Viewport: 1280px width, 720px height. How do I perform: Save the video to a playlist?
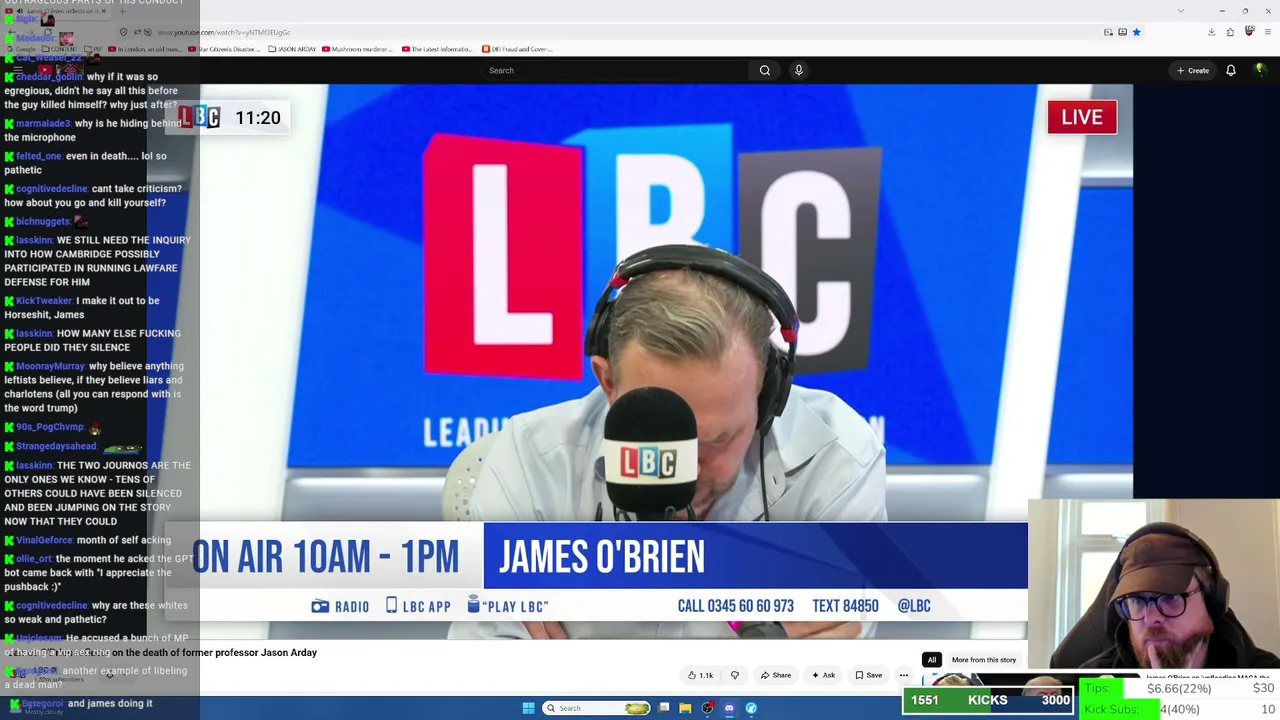pyautogui.click(x=869, y=675)
